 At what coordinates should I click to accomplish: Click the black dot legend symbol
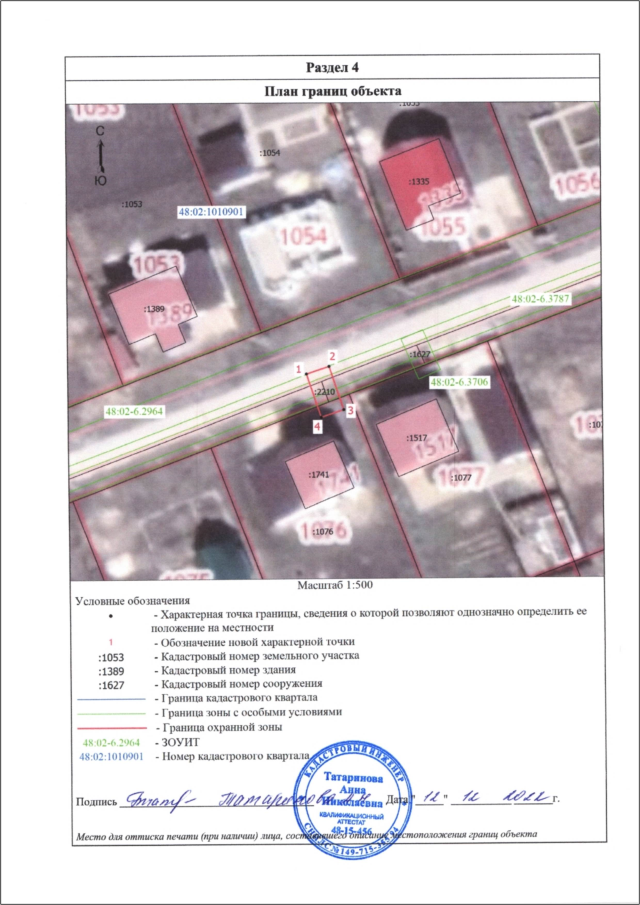coord(111,616)
